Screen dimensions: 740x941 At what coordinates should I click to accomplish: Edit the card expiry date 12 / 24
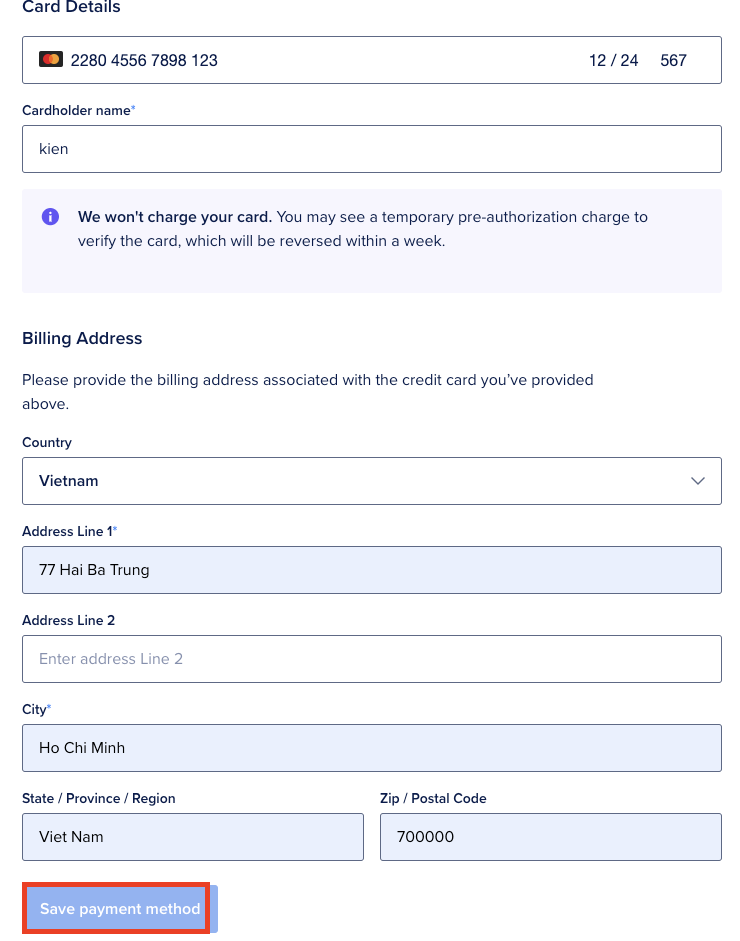[613, 60]
